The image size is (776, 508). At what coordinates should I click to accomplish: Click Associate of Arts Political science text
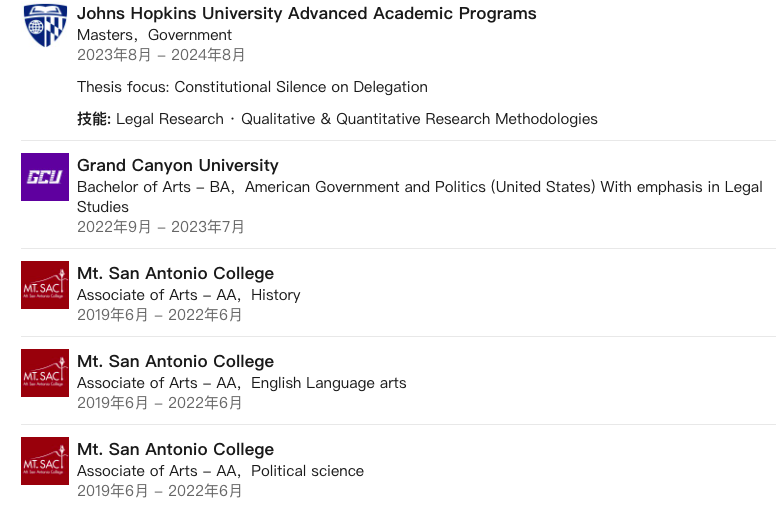pos(220,471)
